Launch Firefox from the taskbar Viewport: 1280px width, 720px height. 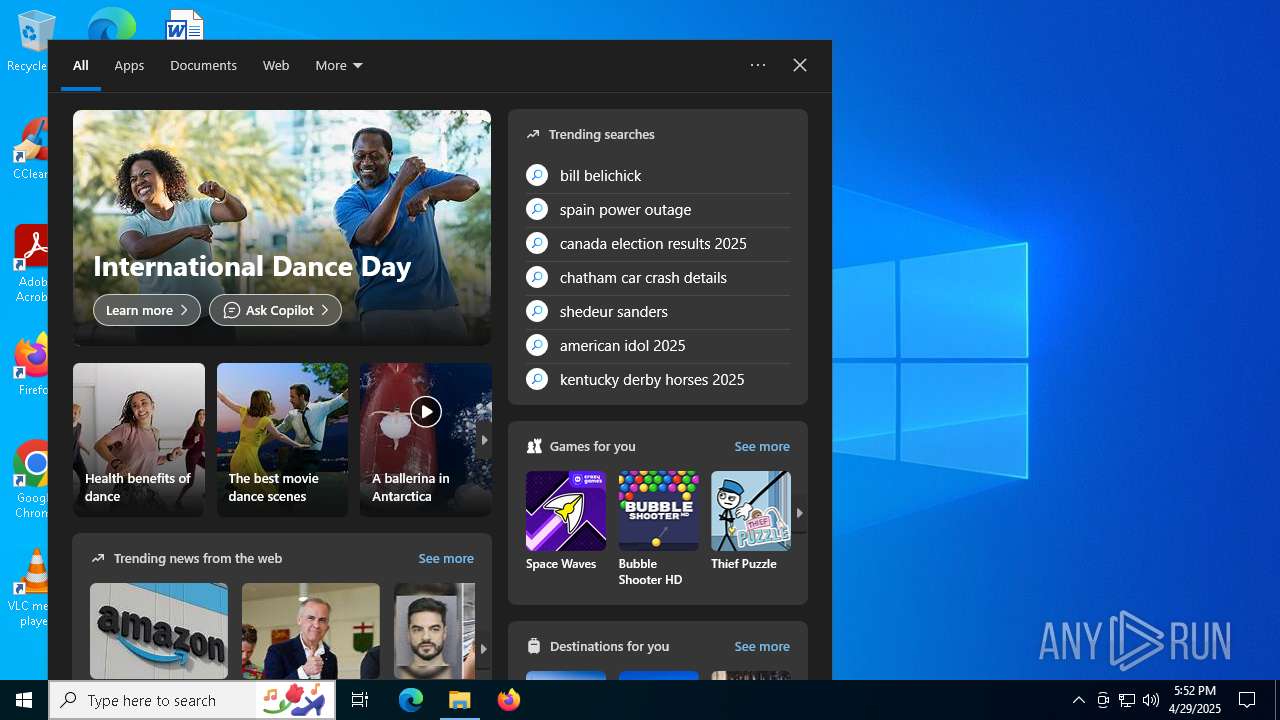(509, 700)
